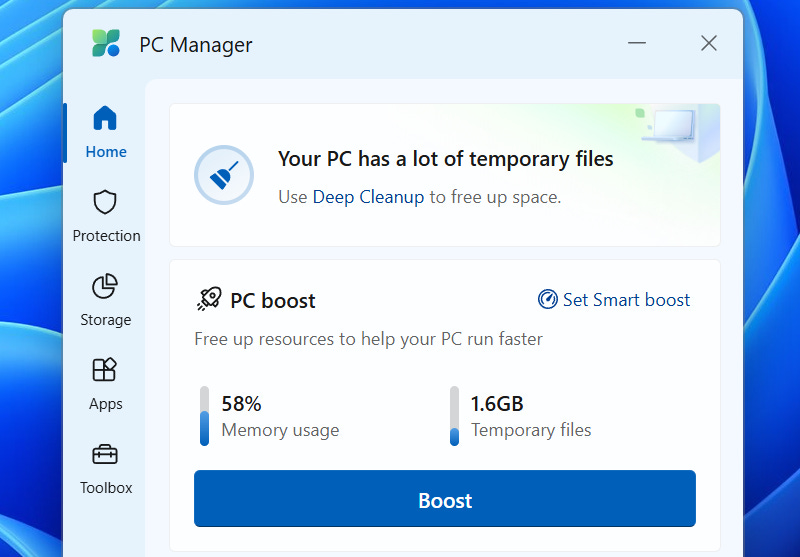Click the 'PC Manager' window title

(196, 45)
